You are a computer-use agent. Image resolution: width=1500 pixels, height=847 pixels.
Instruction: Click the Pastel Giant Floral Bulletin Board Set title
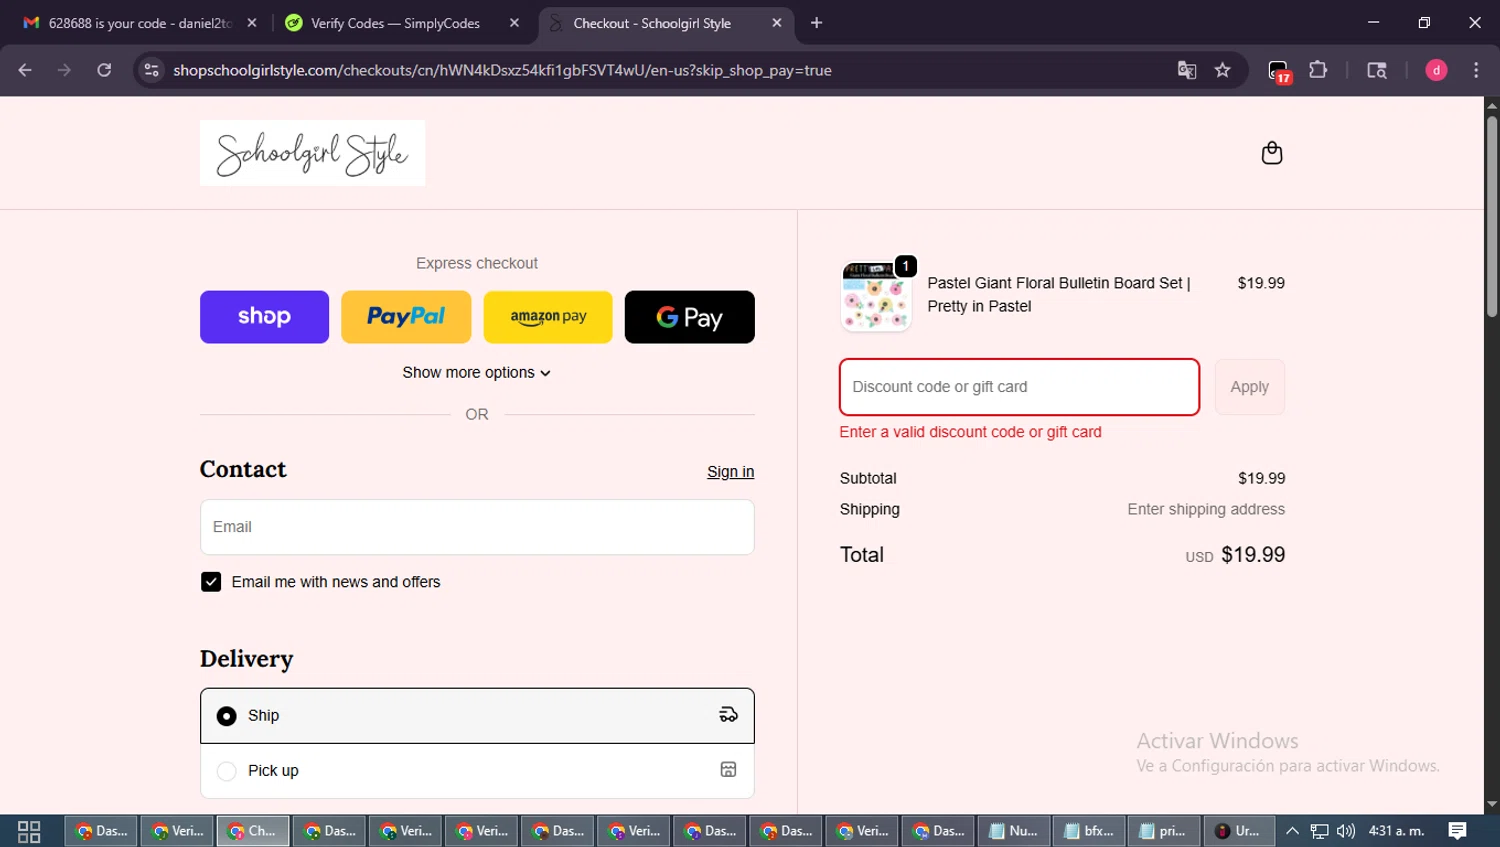(1059, 295)
